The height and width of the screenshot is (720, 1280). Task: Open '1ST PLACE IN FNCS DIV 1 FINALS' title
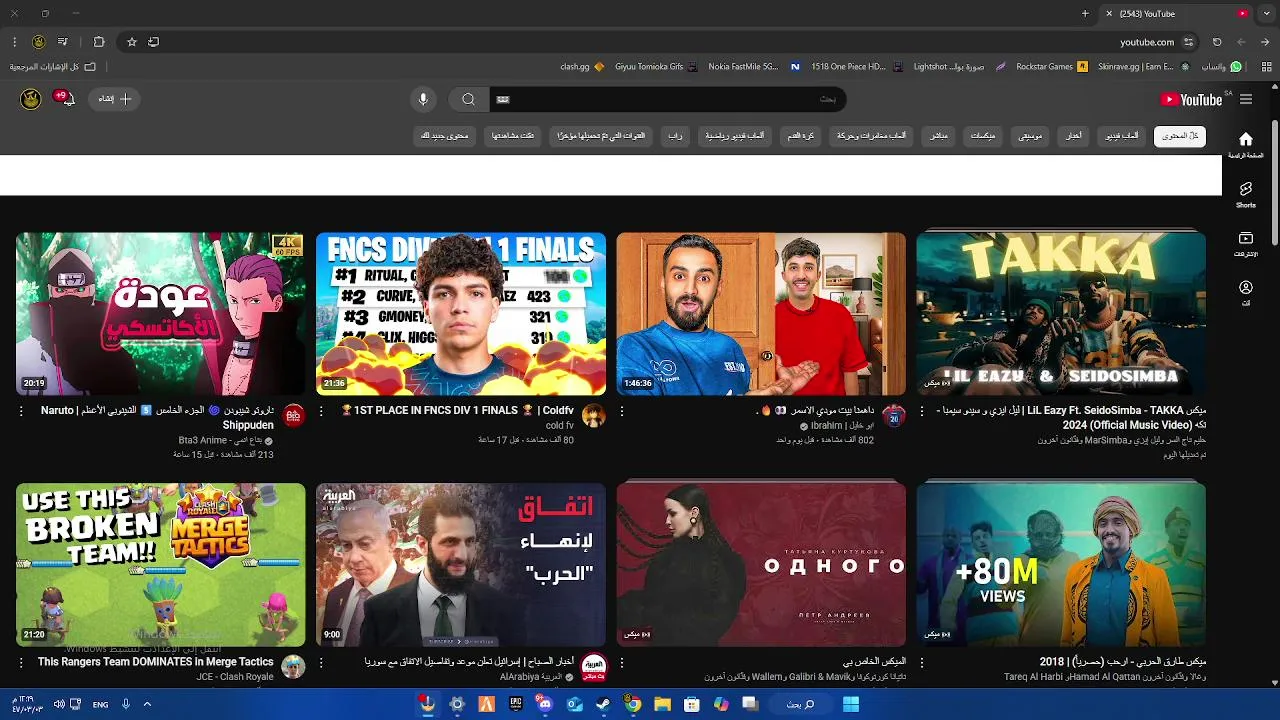[x=457, y=410]
